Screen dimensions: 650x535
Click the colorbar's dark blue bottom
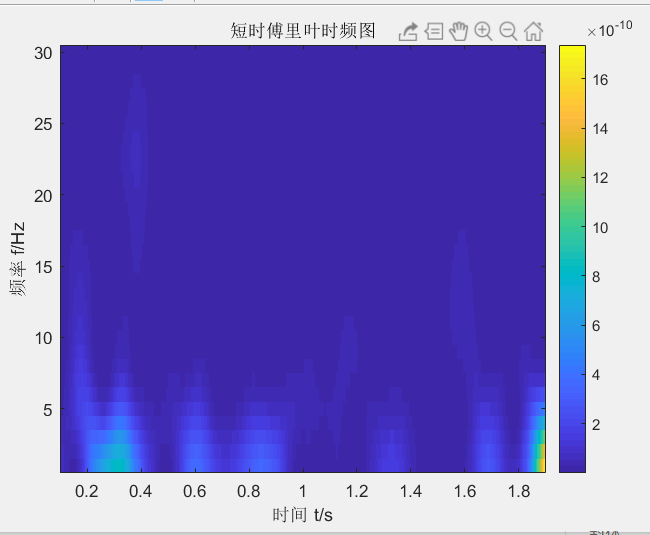572,466
